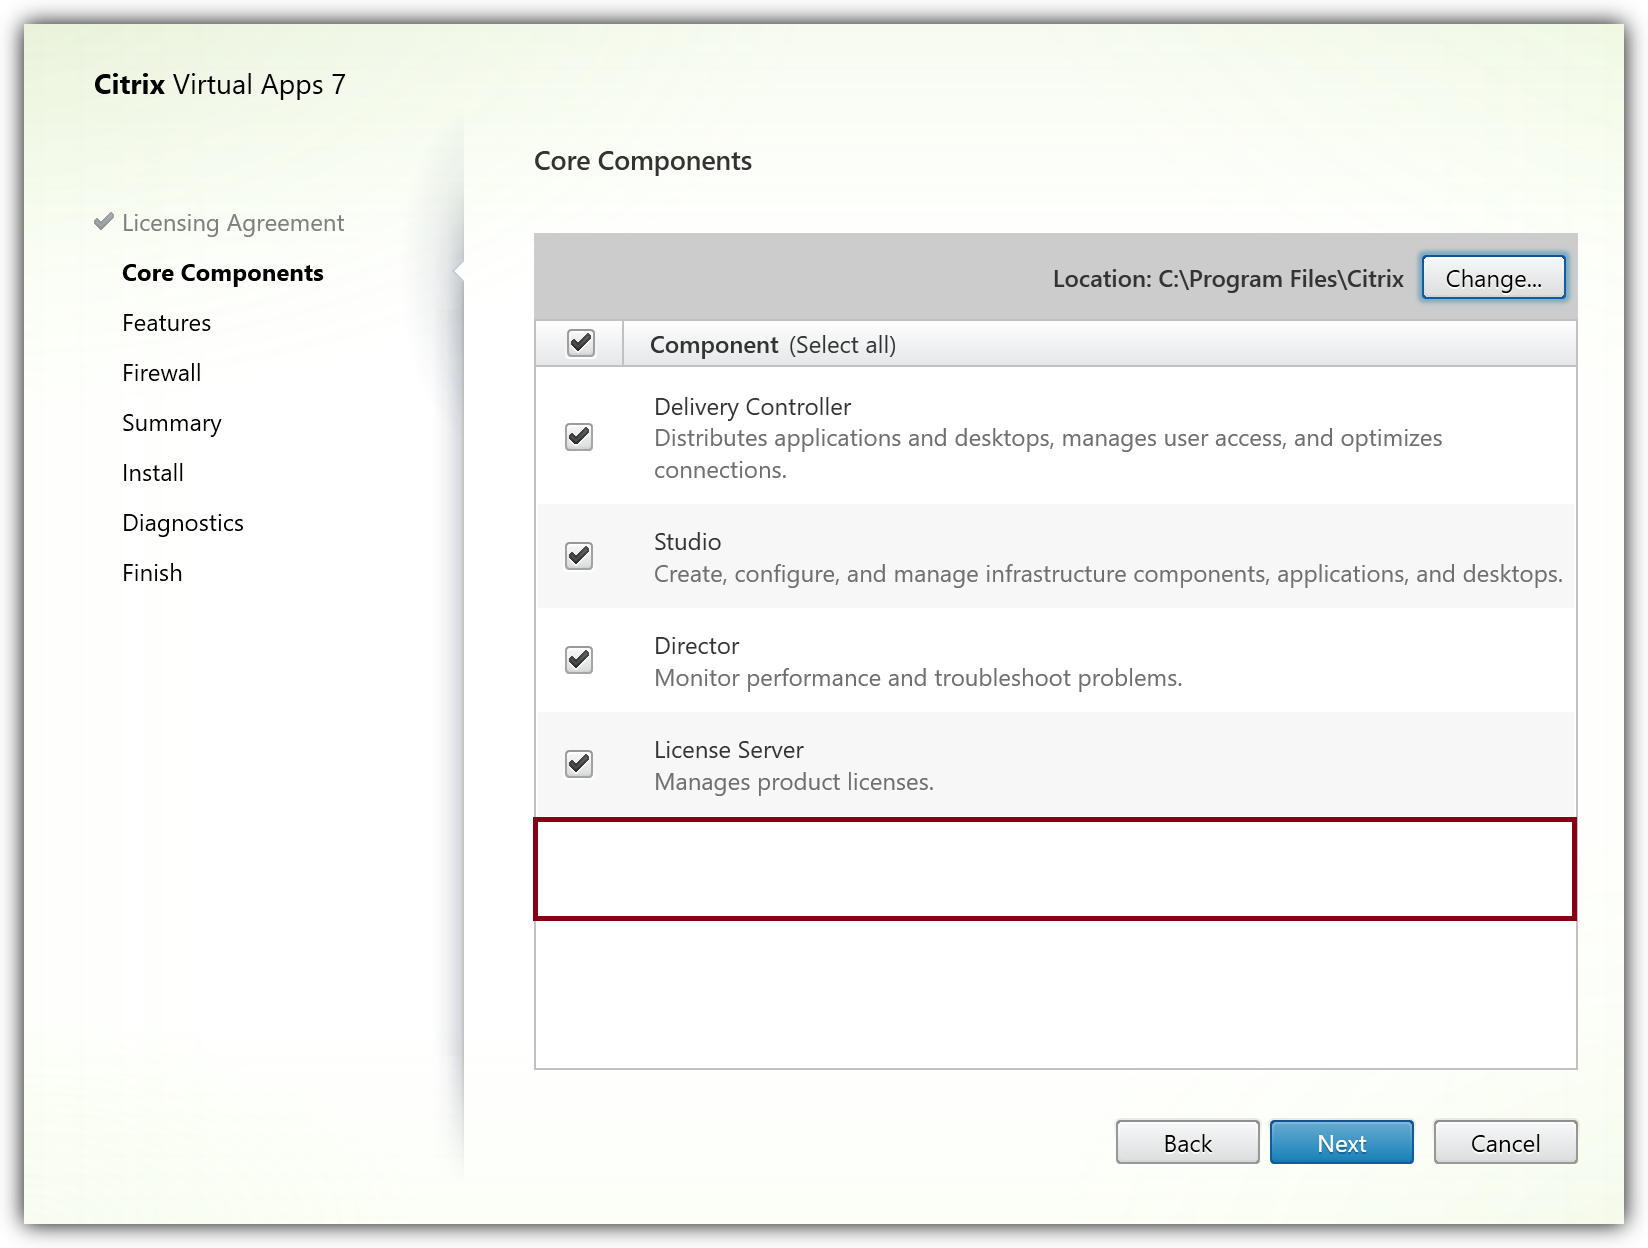Click the Core Components sidebar item

tap(222, 273)
